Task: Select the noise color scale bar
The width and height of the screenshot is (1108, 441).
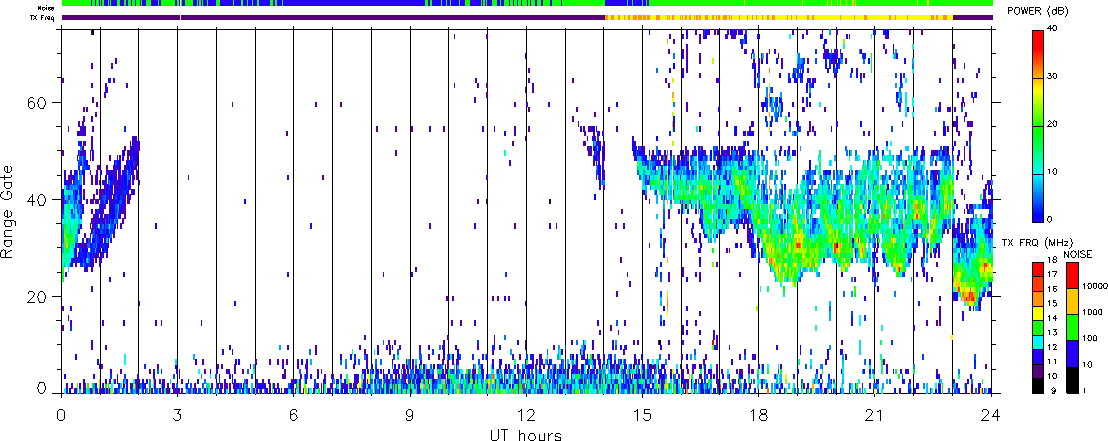Action: 1072,327
